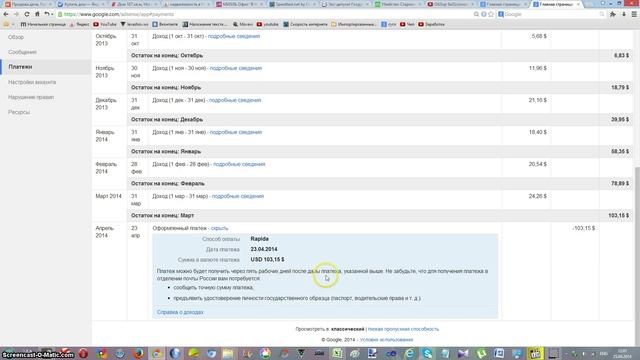Open the Импортированные bookmarks folder
Image resolution: width=640 pixels, height=360 pixels.
[353, 24]
